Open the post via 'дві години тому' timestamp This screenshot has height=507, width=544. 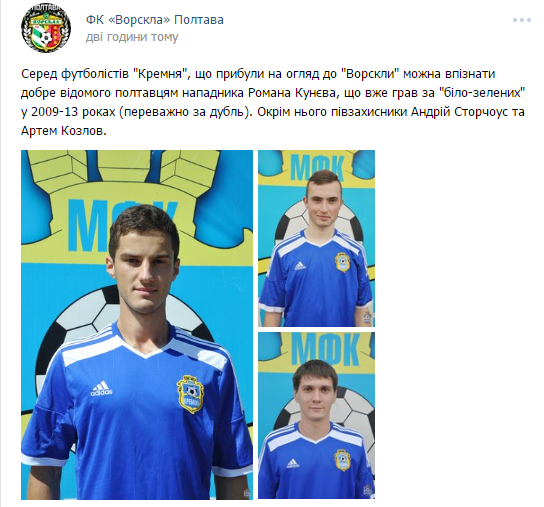132,37
